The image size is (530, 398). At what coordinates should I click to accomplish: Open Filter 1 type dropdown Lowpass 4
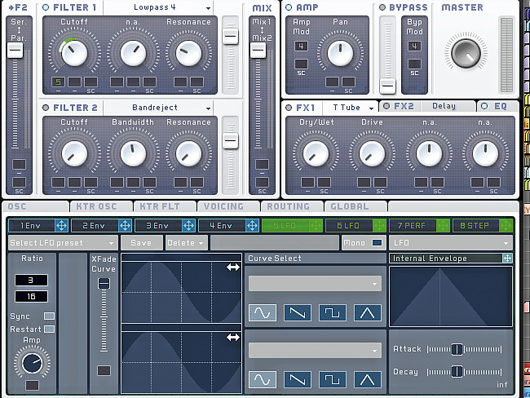[x=158, y=7]
